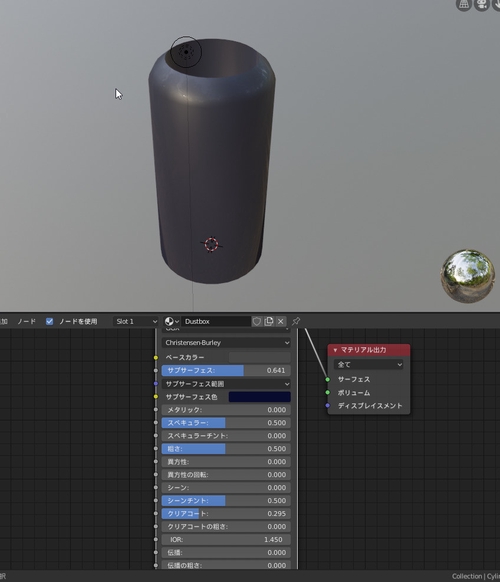This screenshot has height=582, width=500.
Task: Click the シーン 0.000 slider
Action: pos(226,488)
